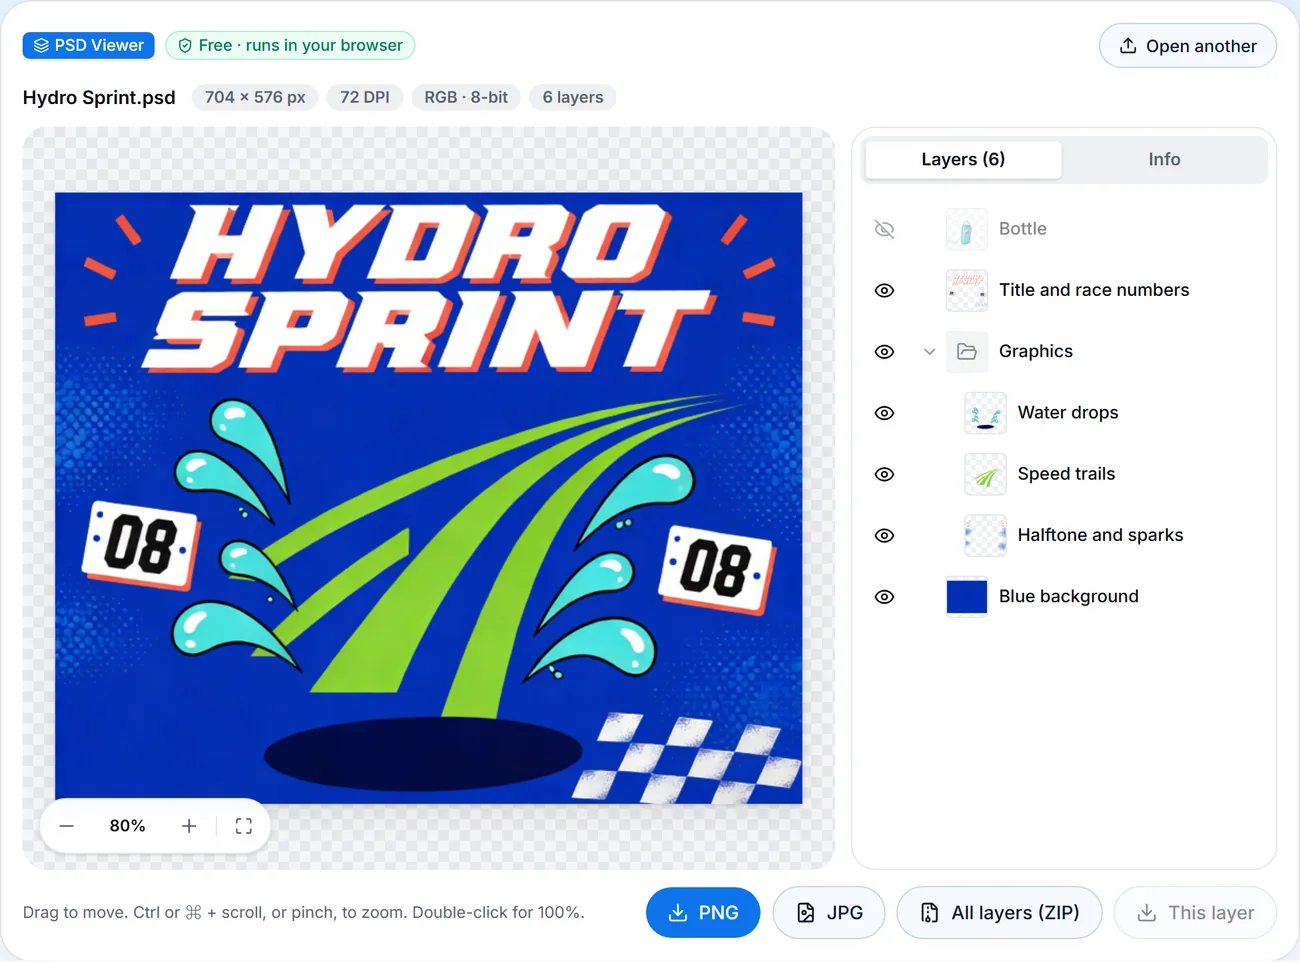Click the 72 DPI badge
This screenshot has width=1300, height=962.
point(365,97)
